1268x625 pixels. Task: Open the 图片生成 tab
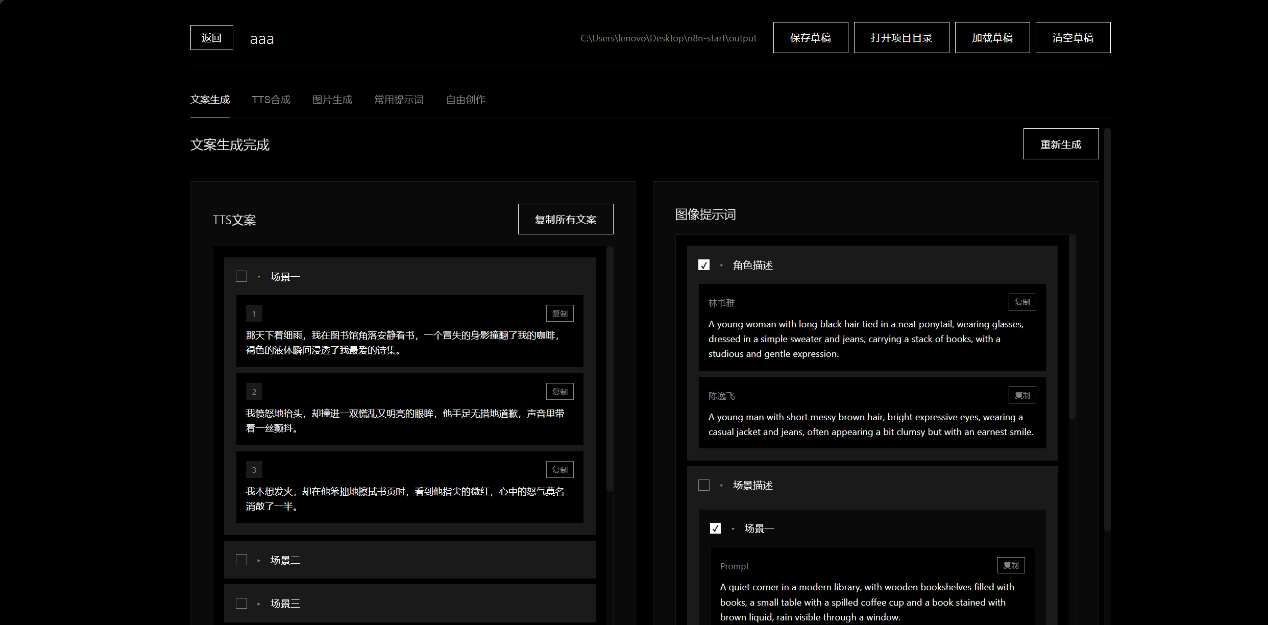(x=332, y=100)
